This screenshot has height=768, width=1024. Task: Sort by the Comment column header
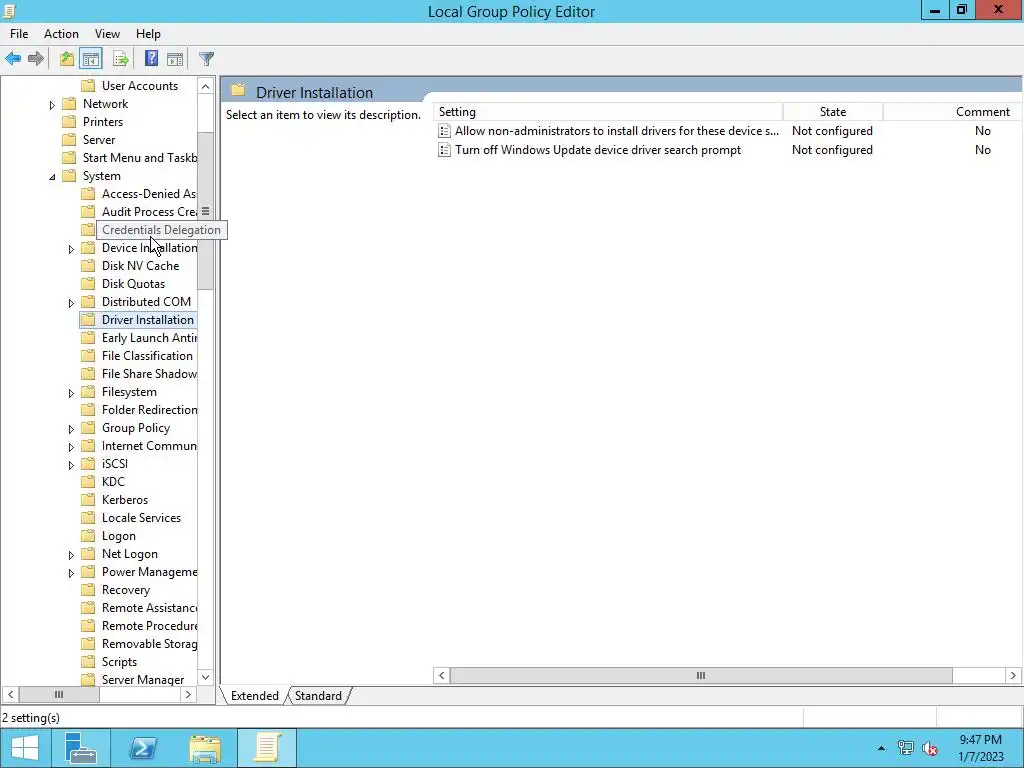coord(952,112)
